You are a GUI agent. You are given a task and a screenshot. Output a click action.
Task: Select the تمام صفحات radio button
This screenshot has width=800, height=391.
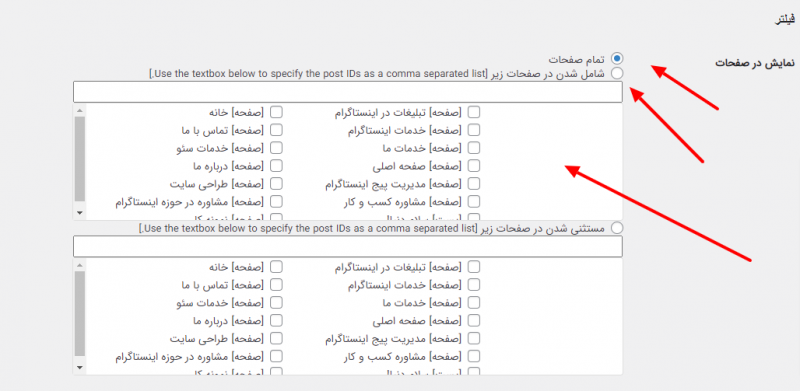(x=617, y=58)
